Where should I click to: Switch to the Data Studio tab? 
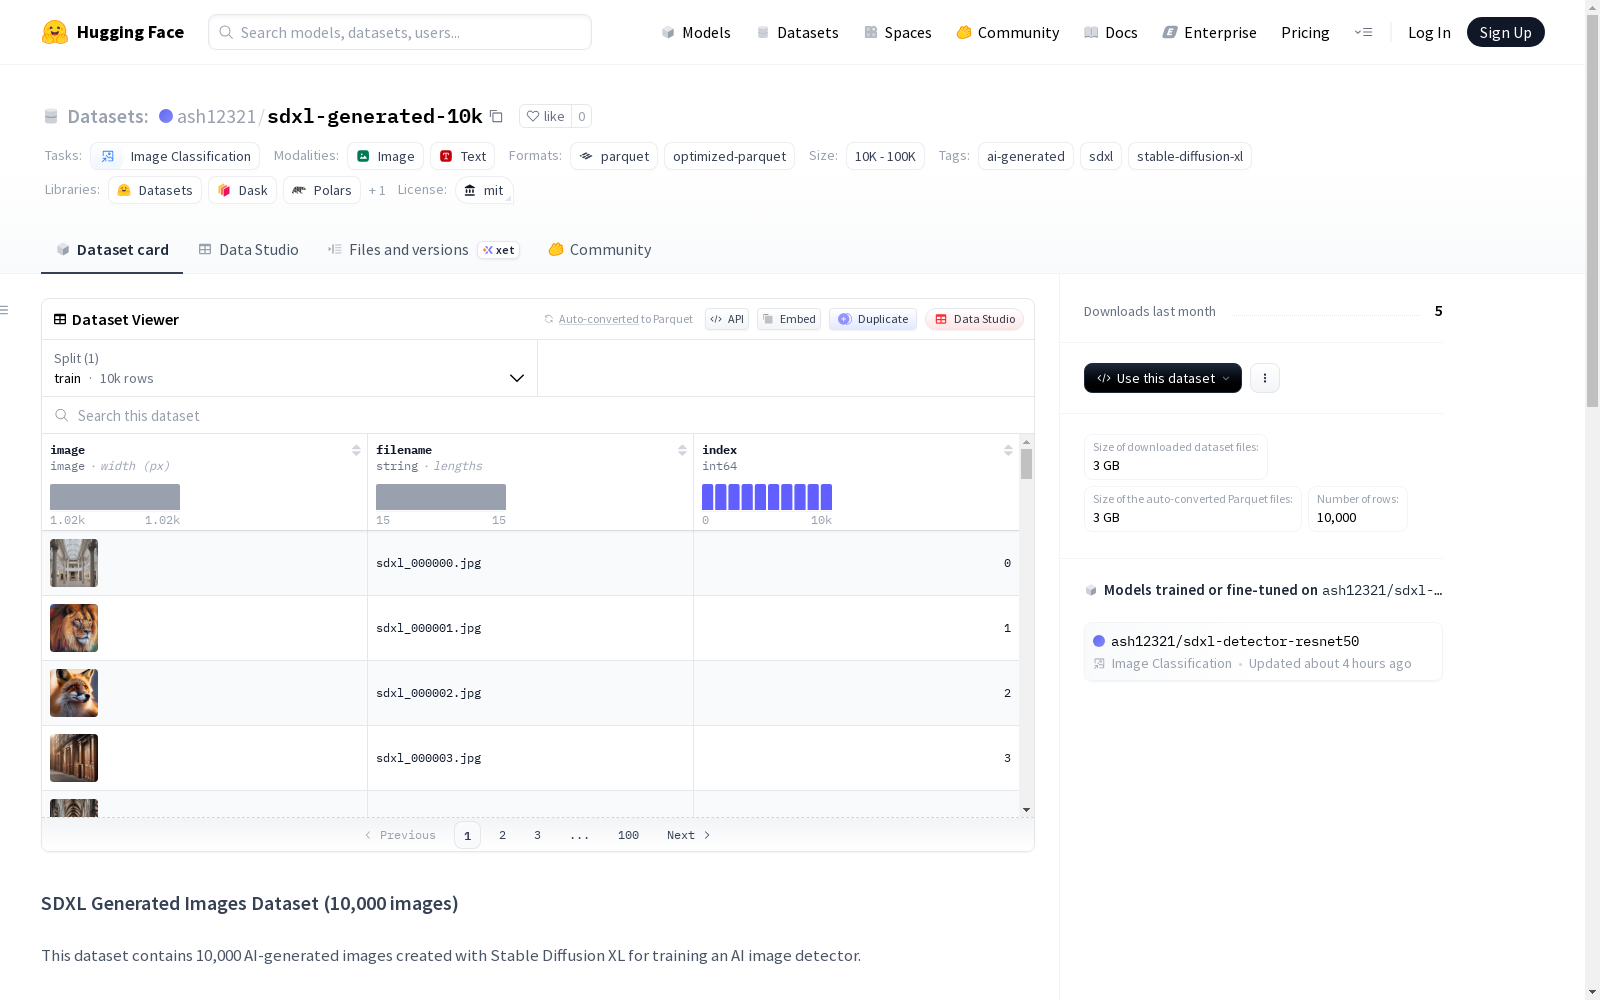click(249, 250)
